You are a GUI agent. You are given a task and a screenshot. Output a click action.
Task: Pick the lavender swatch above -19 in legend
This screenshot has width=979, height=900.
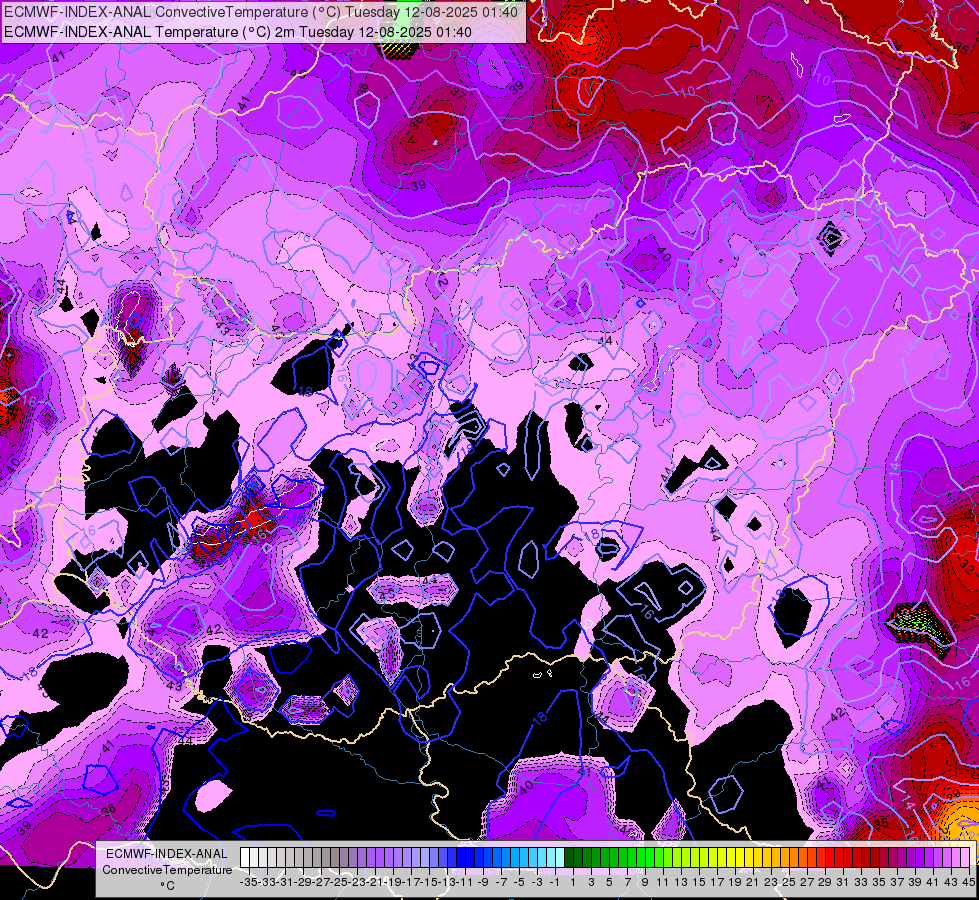tap(389, 857)
